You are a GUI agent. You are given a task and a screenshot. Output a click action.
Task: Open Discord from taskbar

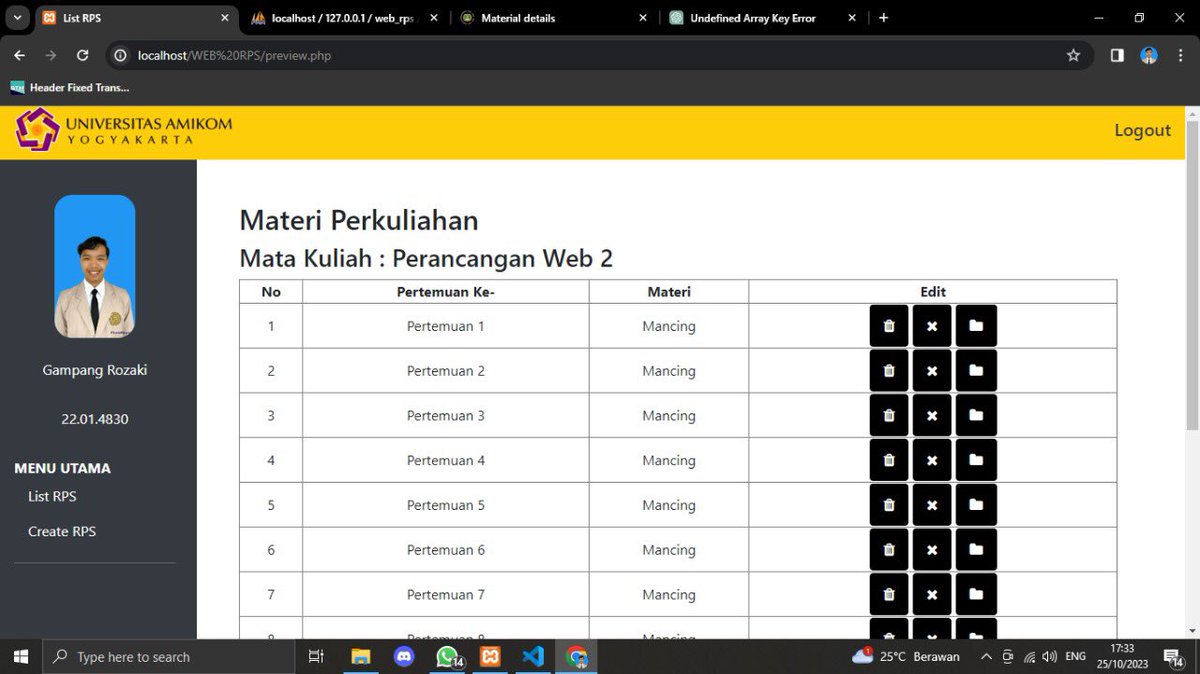click(404, 656)
